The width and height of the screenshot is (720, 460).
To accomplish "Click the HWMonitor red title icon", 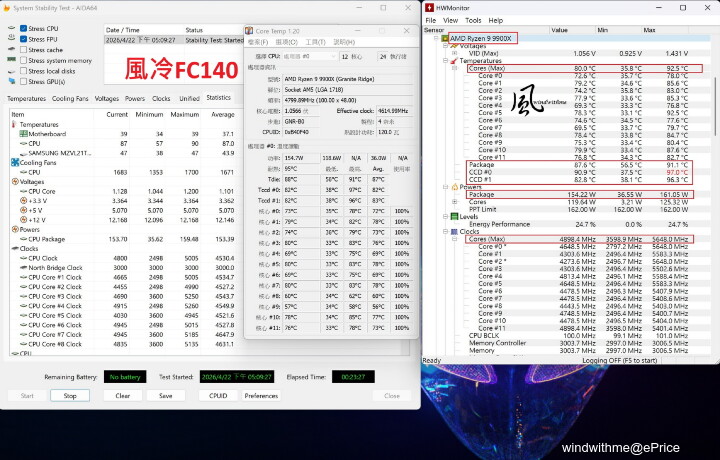I will [429, 8].
